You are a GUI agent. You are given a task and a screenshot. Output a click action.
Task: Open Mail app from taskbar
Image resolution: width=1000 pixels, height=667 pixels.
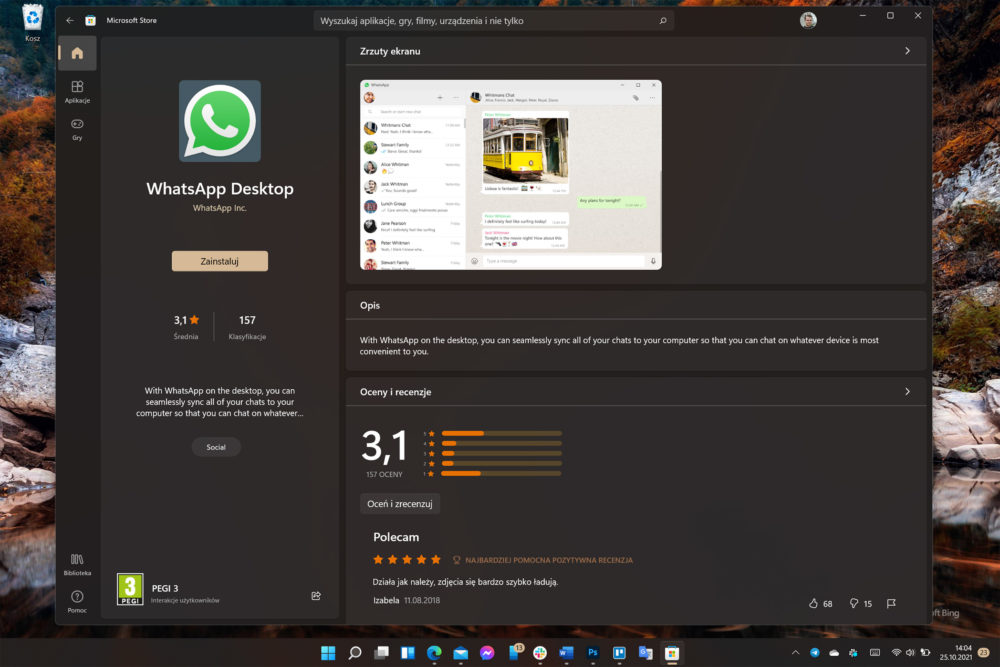point(460,652)
